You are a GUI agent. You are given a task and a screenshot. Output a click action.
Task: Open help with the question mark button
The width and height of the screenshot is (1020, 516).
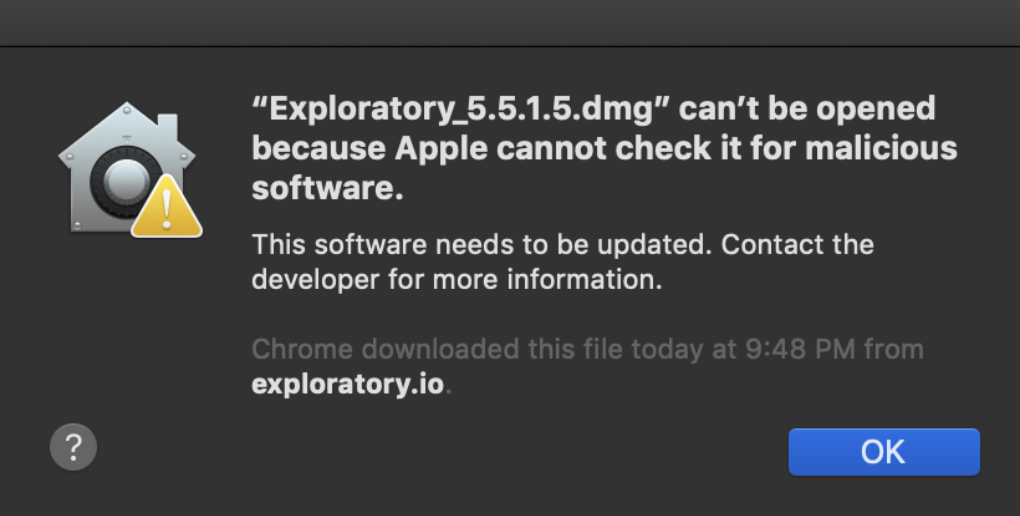pyautogui.click(x=73, y=447)
